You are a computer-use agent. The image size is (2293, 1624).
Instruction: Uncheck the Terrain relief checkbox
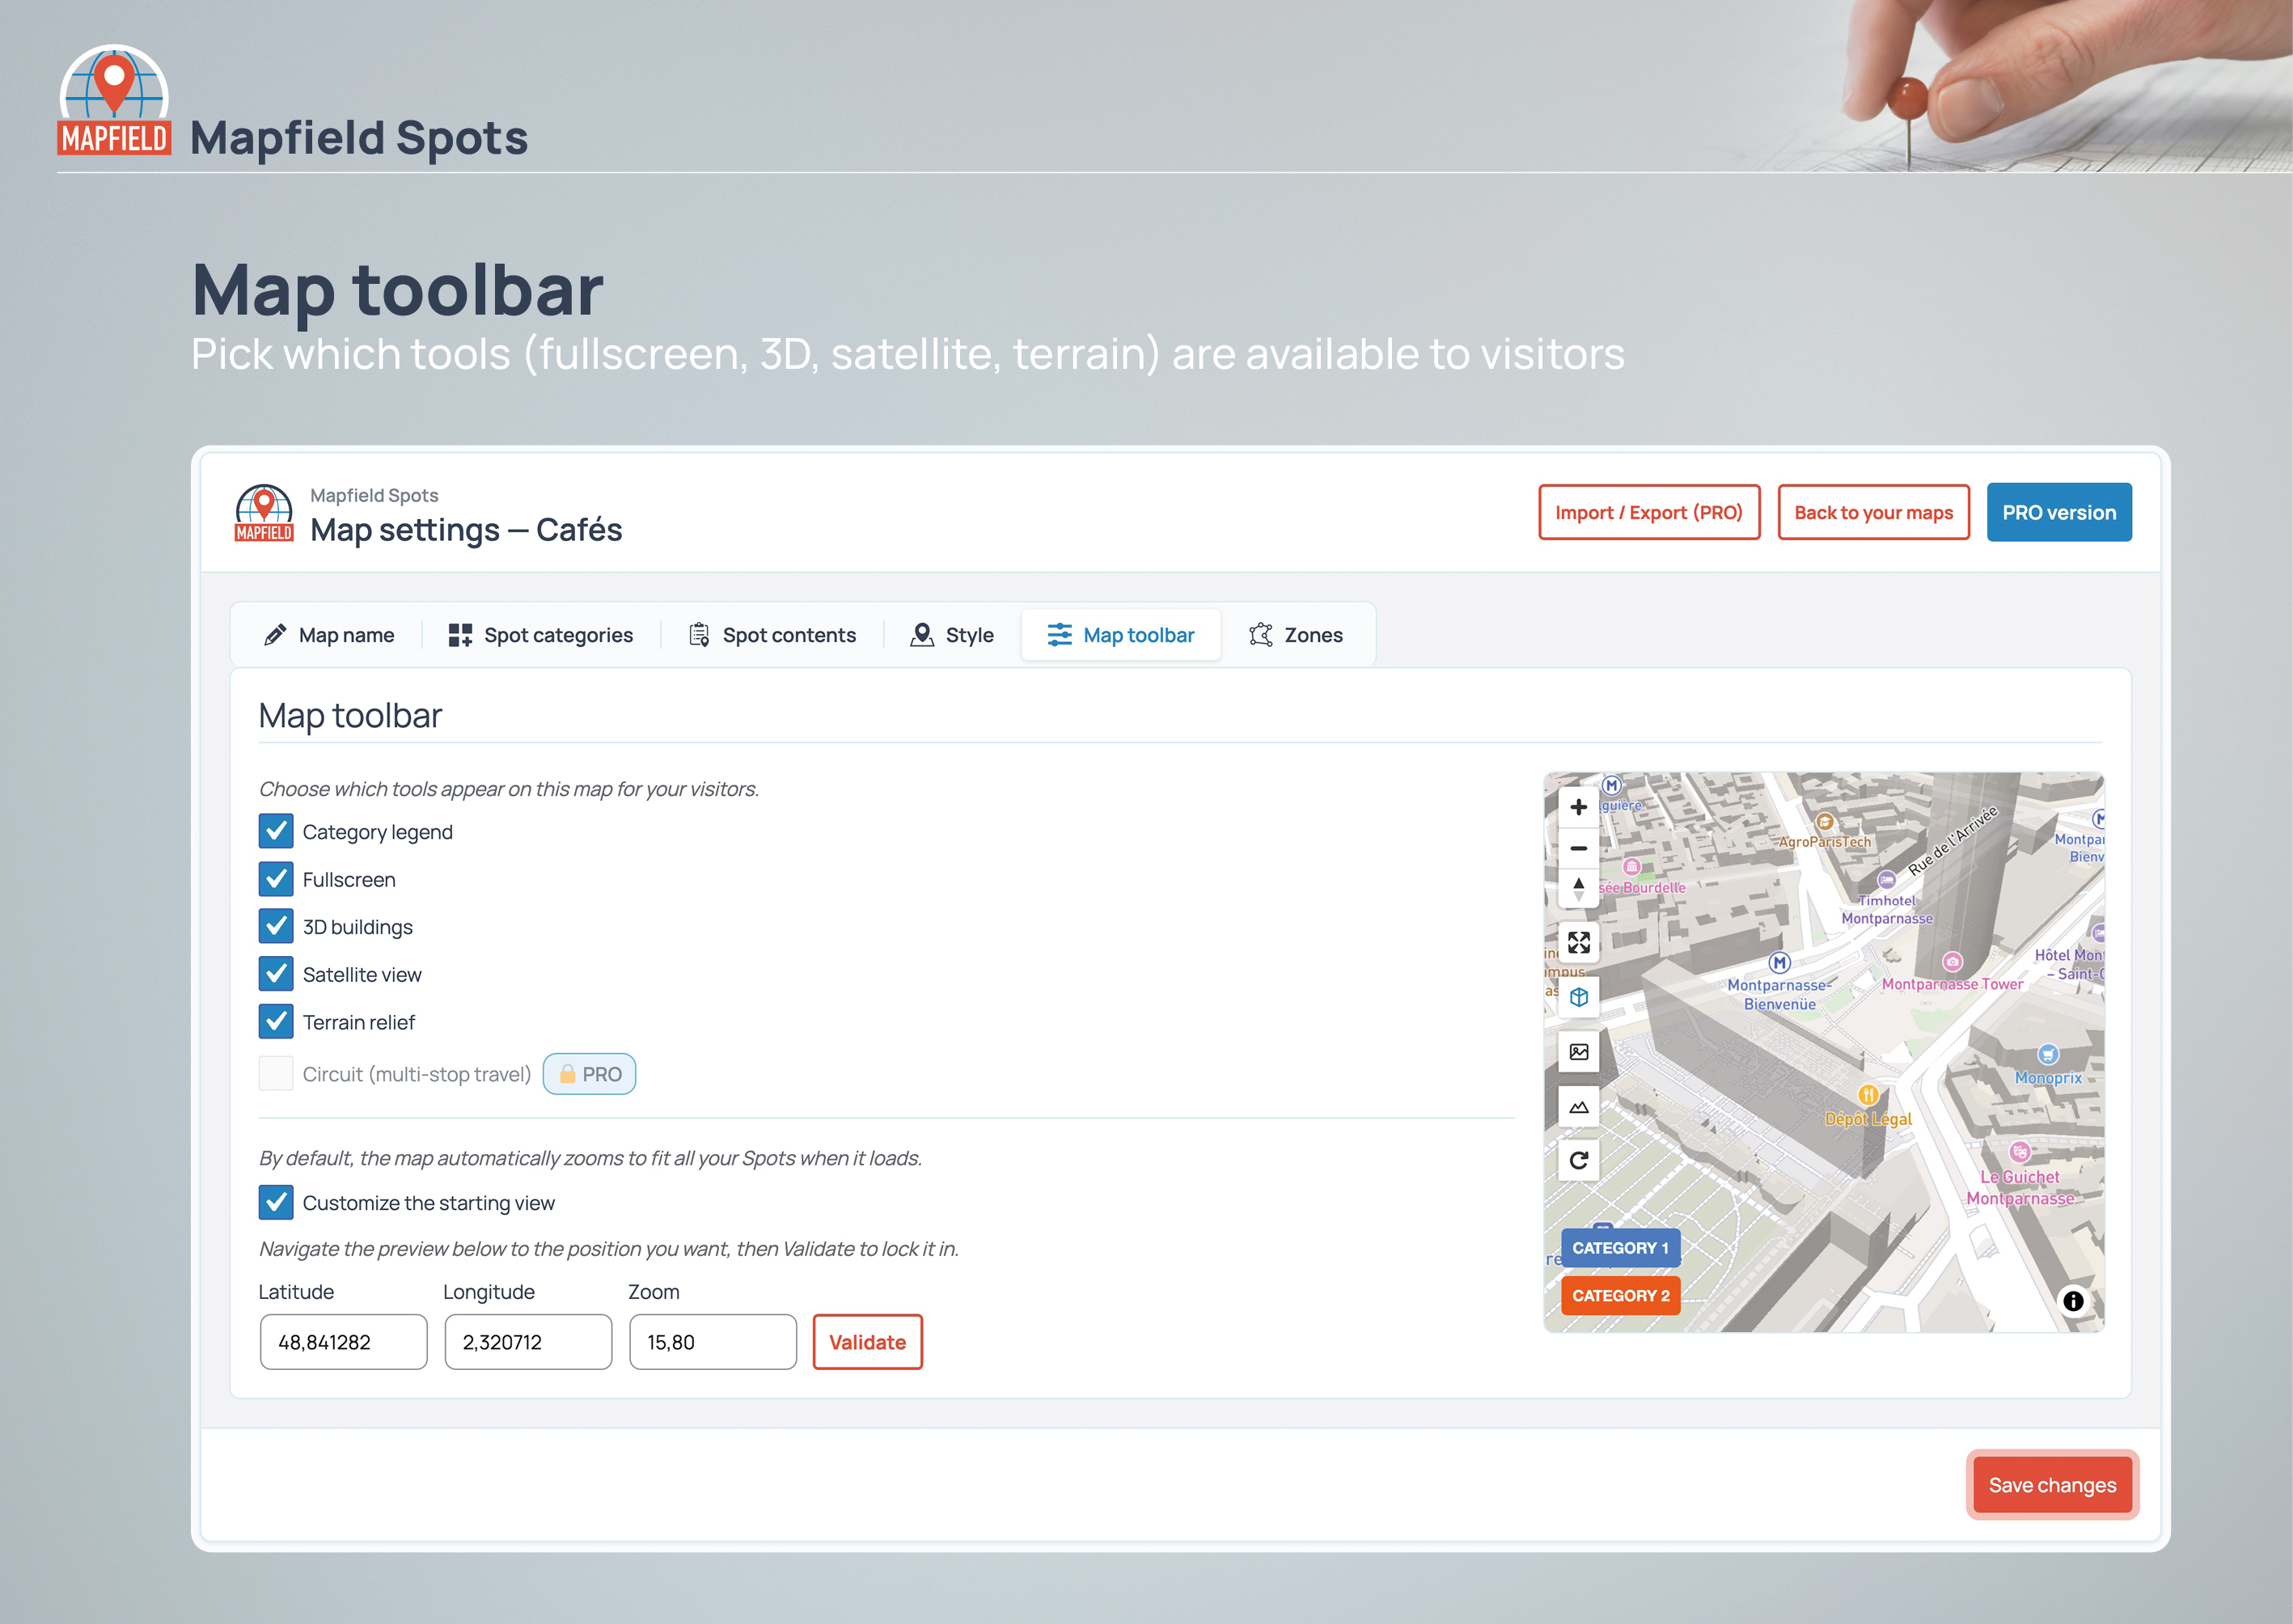276,1021
